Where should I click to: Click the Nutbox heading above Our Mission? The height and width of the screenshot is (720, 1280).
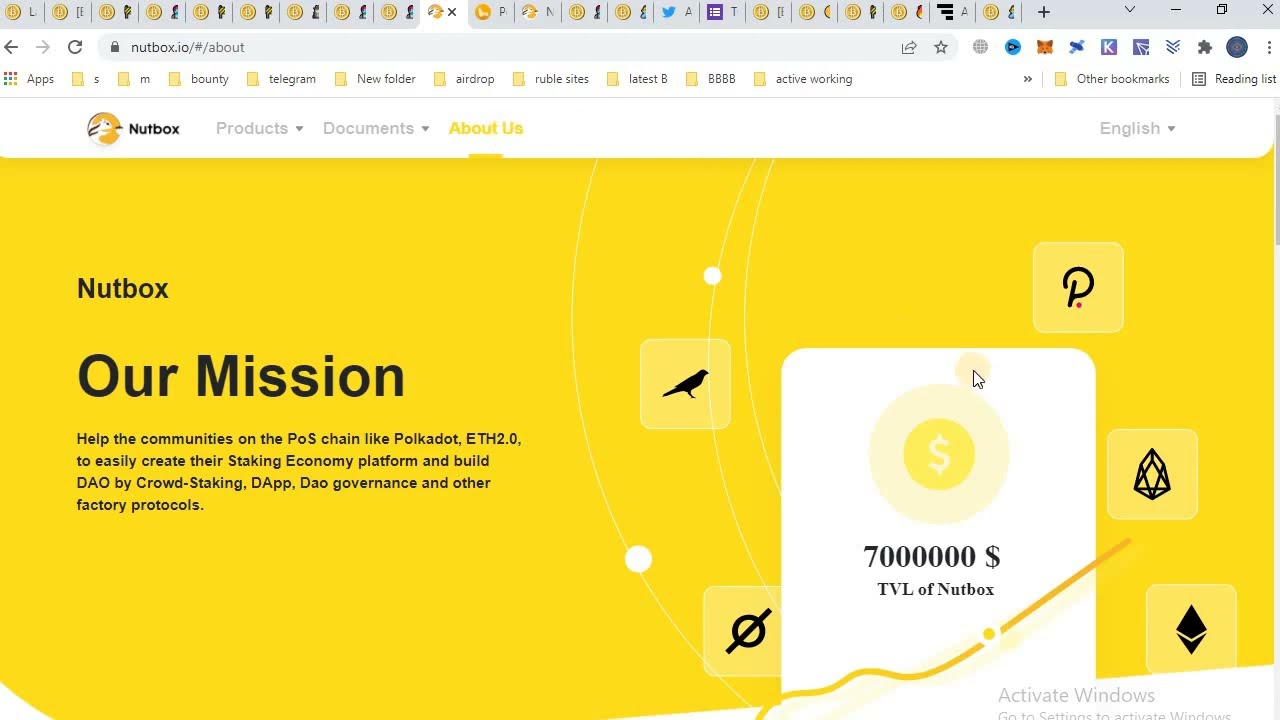click(123, 288)
